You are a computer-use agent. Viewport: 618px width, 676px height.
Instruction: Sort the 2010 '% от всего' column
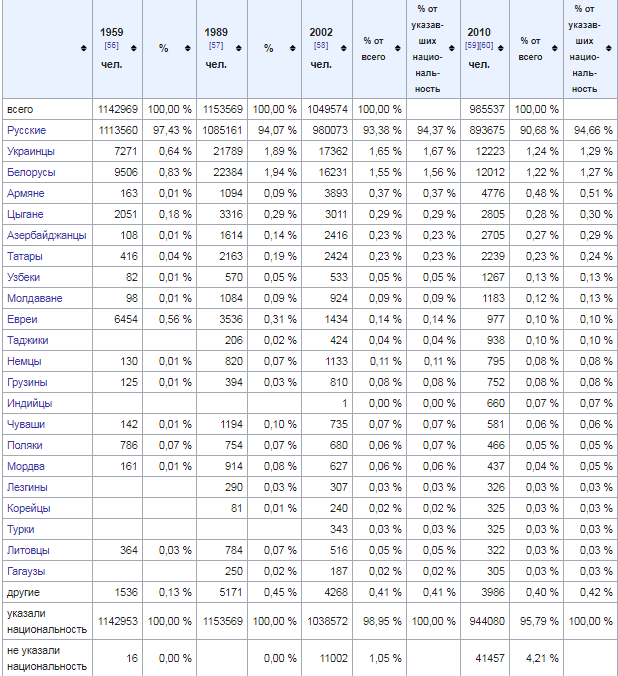[555, 48]
